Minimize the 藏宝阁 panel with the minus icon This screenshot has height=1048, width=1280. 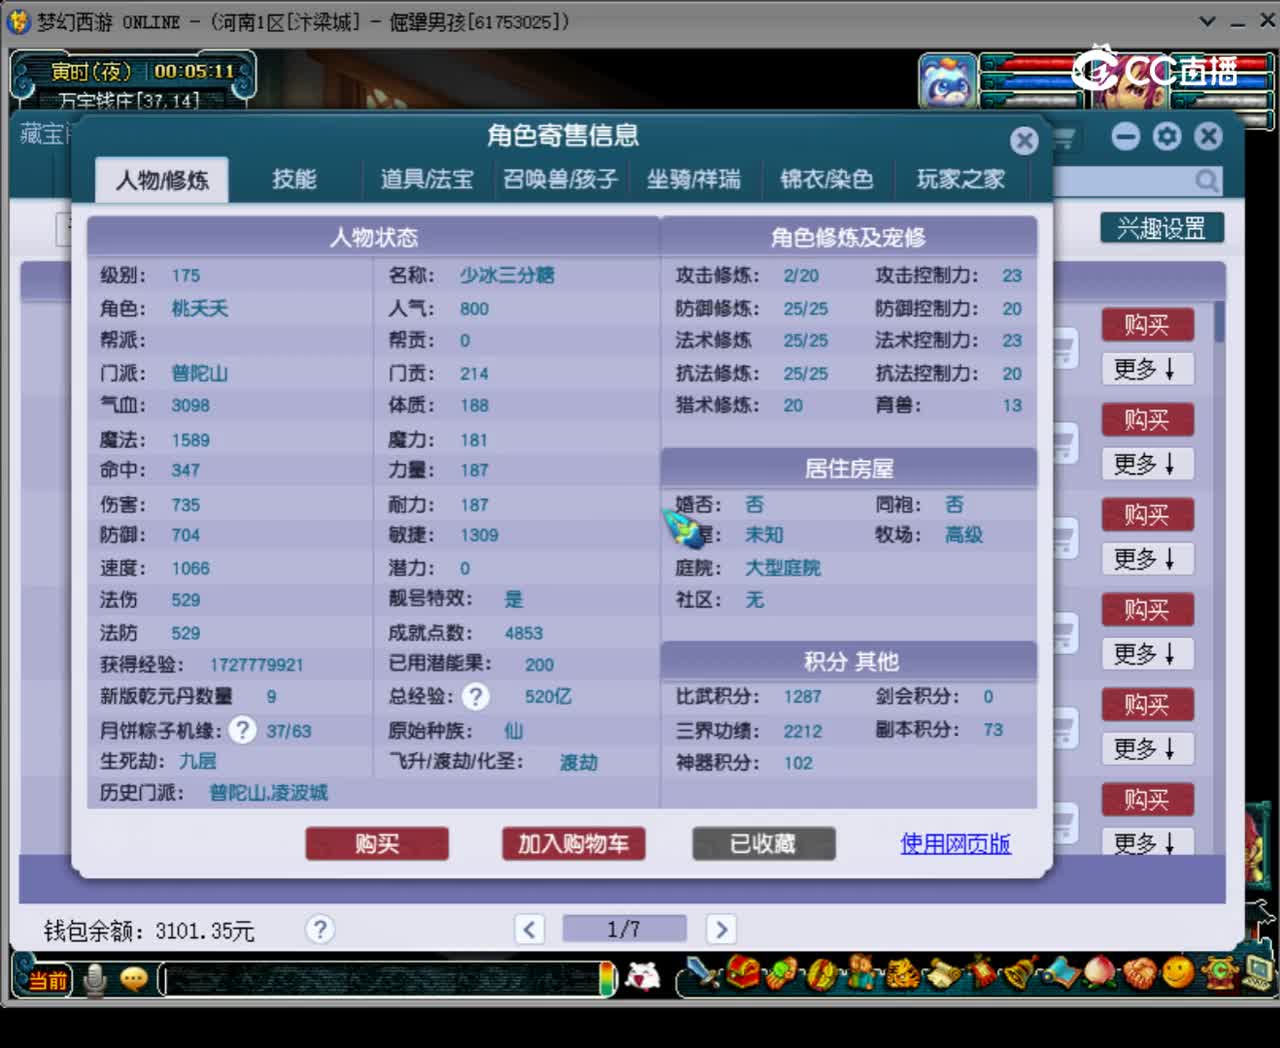[x=1126, y=136]
